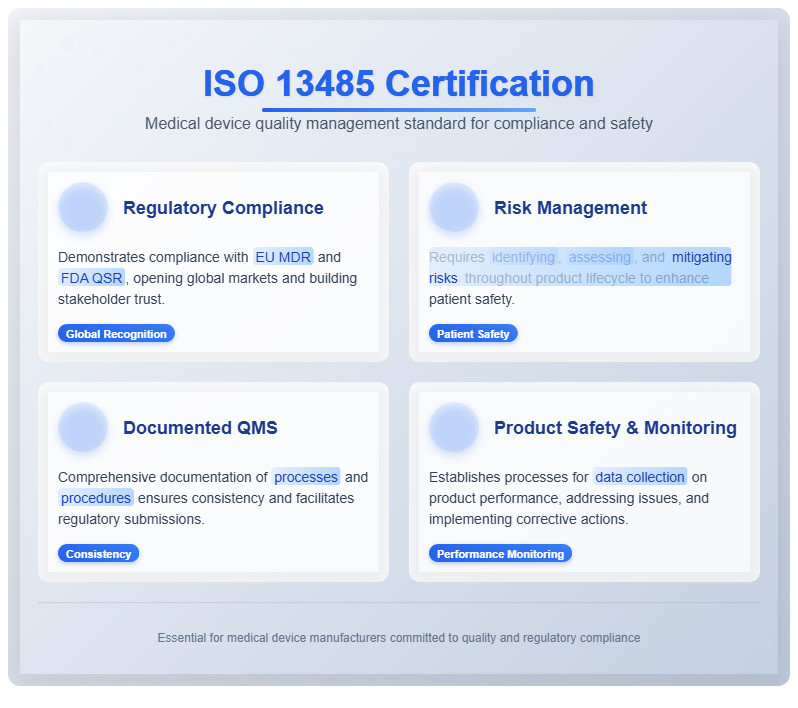Click the Regulatory Compliance circle icon

pyautogui.click(x=83, y=208)
